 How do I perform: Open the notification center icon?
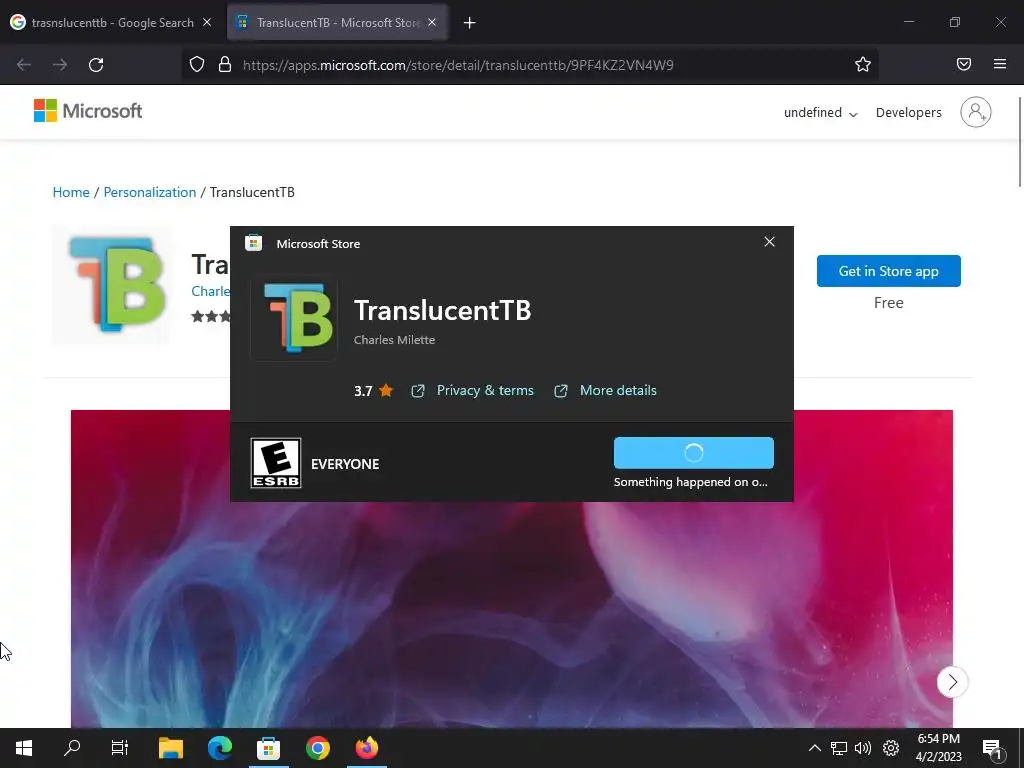tap(992, 749)
